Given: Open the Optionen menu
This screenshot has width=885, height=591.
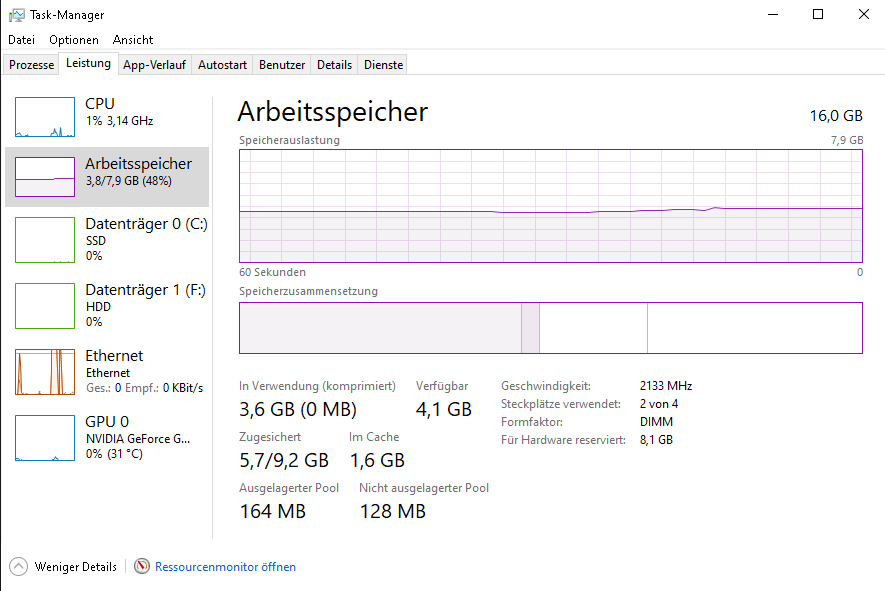Looking at the screenshot, I should pyautogui.click(x=74, y=40).
